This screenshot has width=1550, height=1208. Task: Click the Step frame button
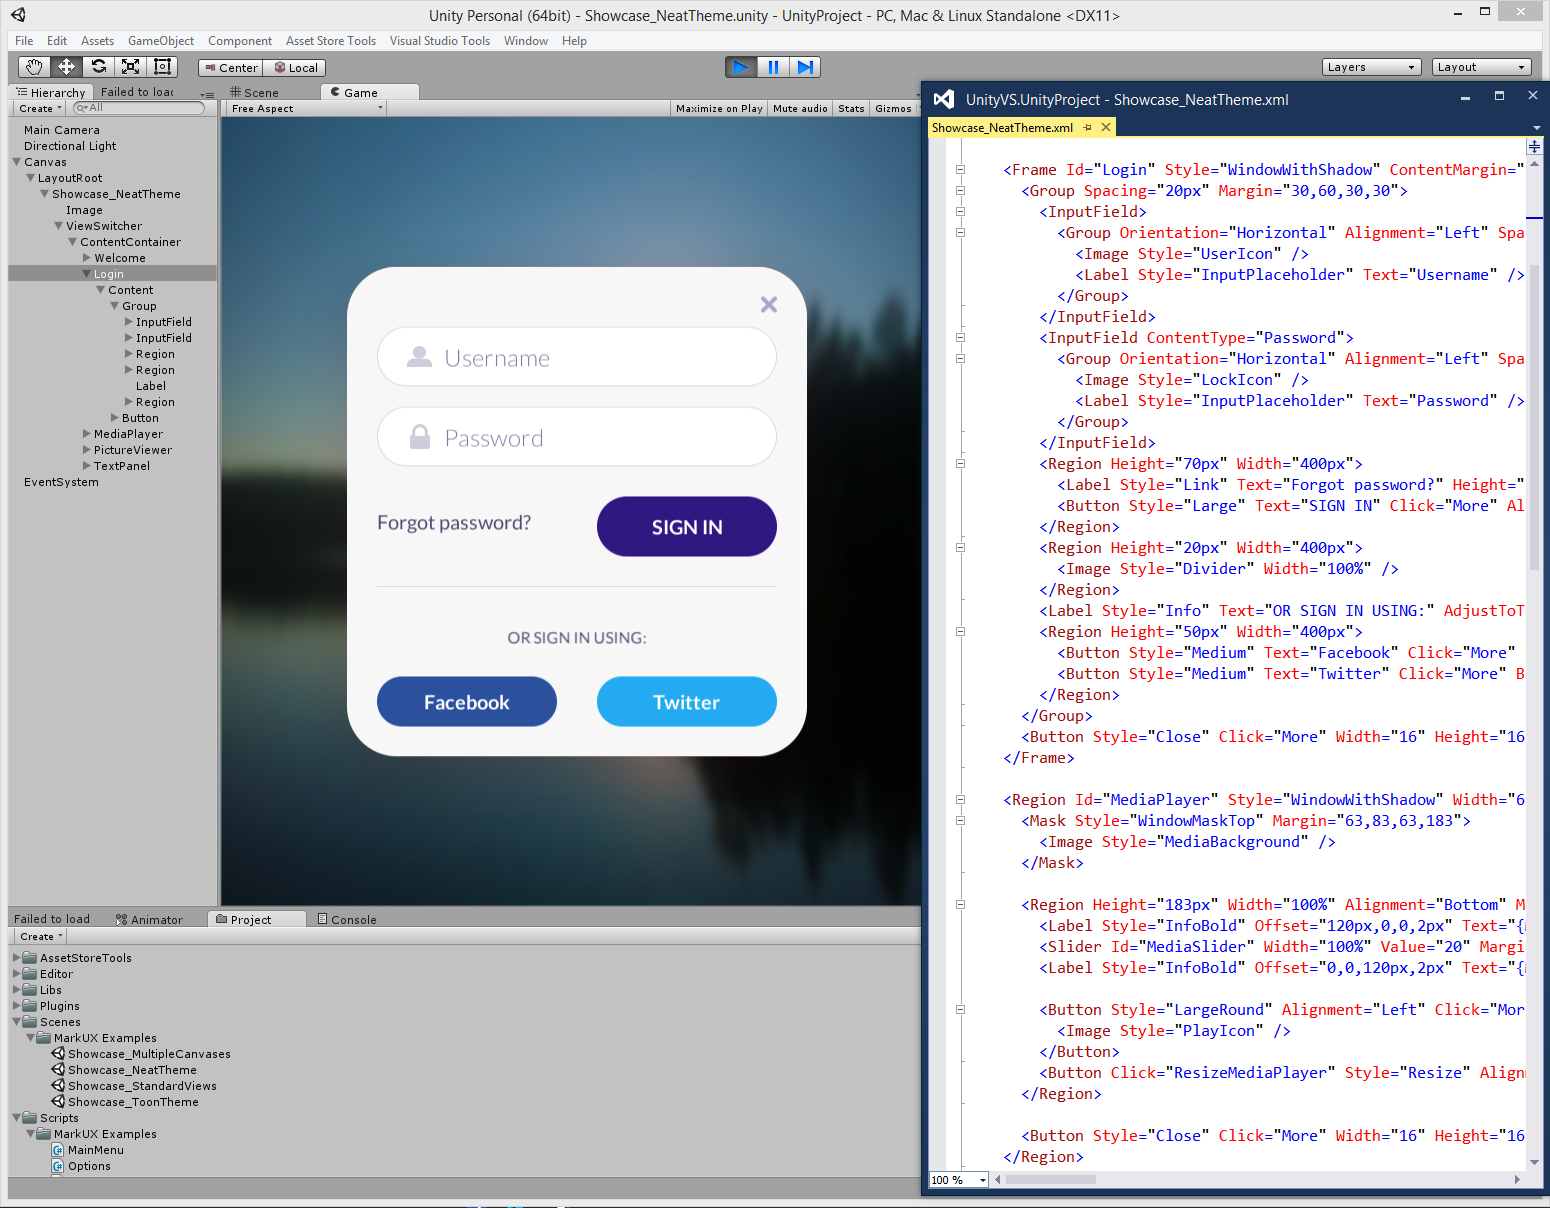pos(806,67)
